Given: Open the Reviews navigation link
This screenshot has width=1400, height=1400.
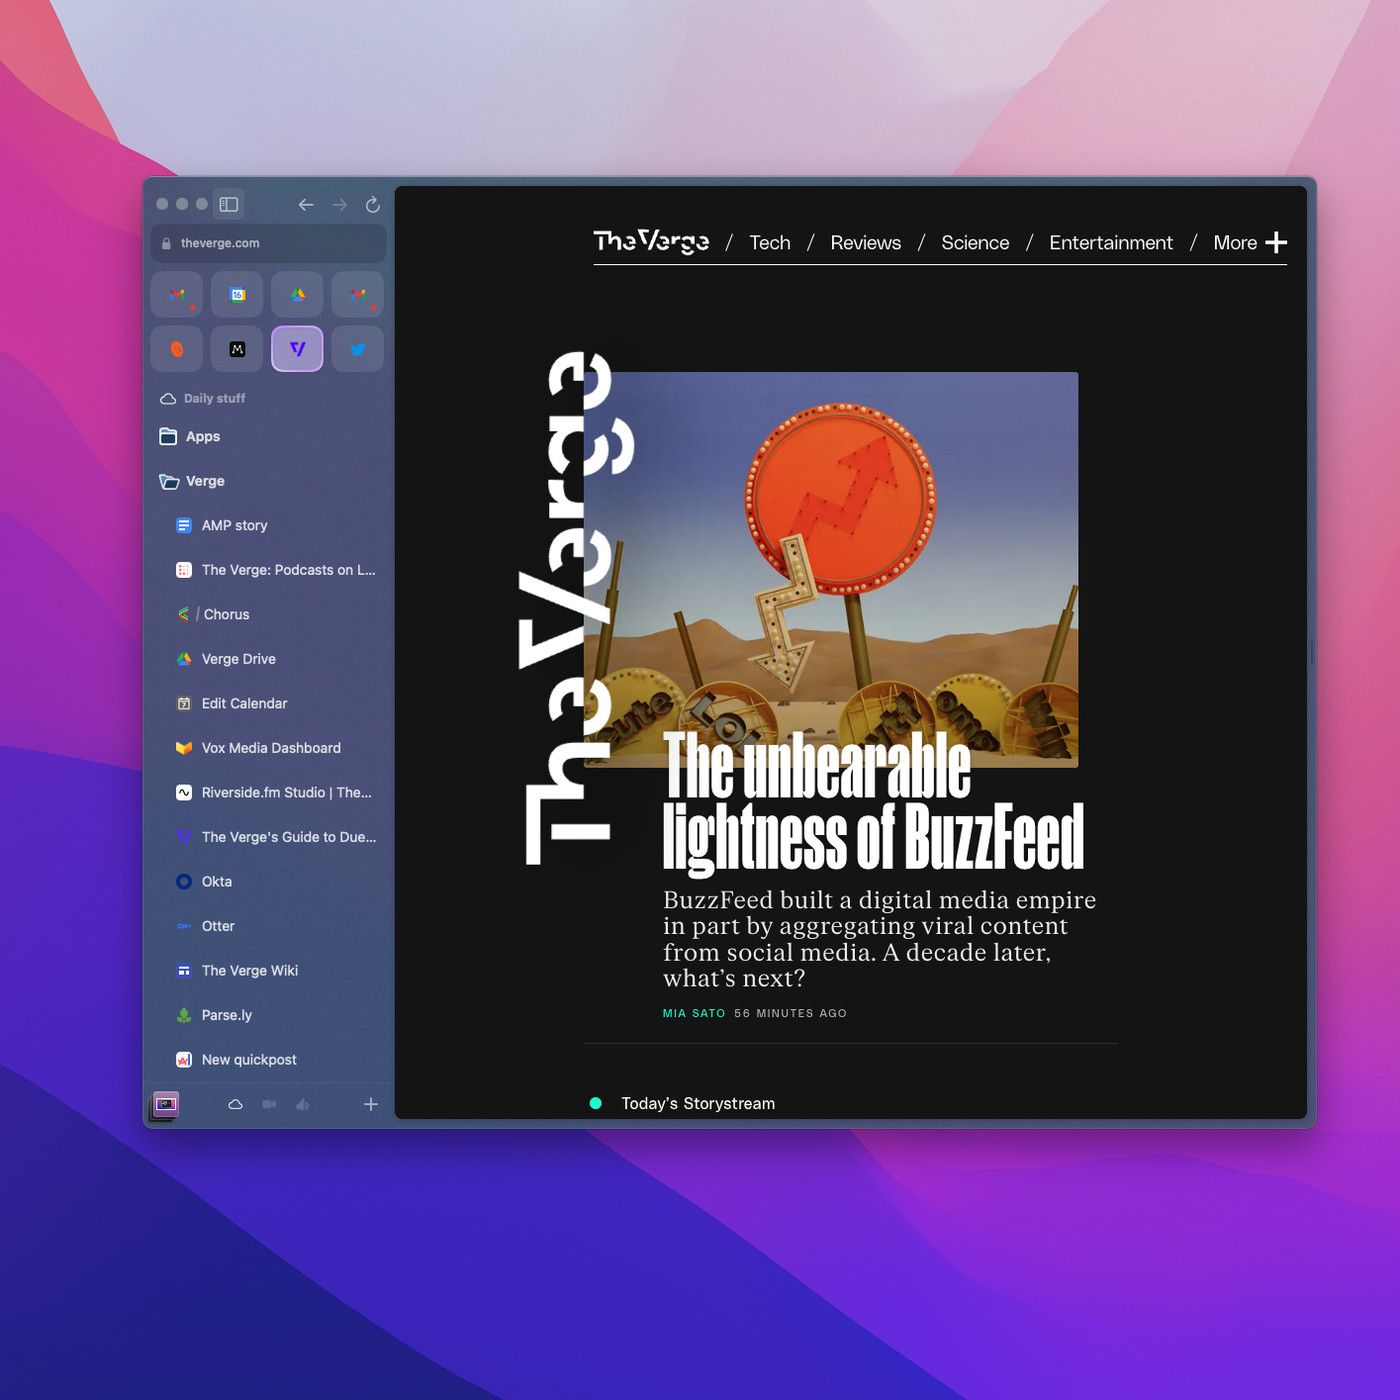Looking at the screenshot, I should coord(866,243).
